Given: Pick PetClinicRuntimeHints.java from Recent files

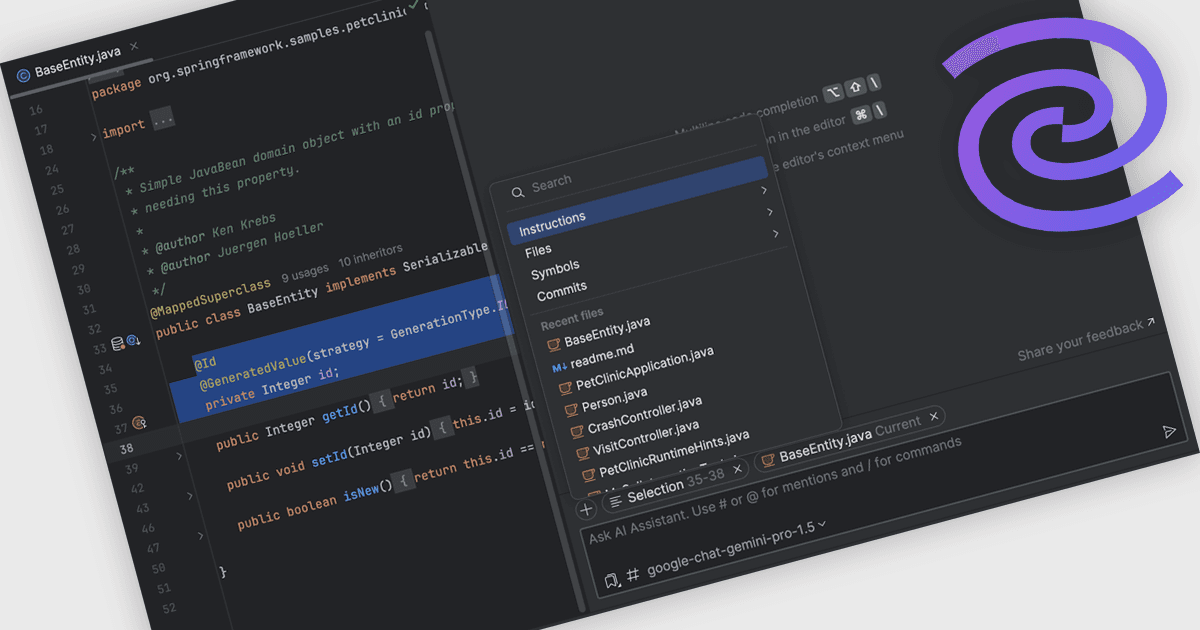Looking at the screenshot, I should (x=674, y=454).
